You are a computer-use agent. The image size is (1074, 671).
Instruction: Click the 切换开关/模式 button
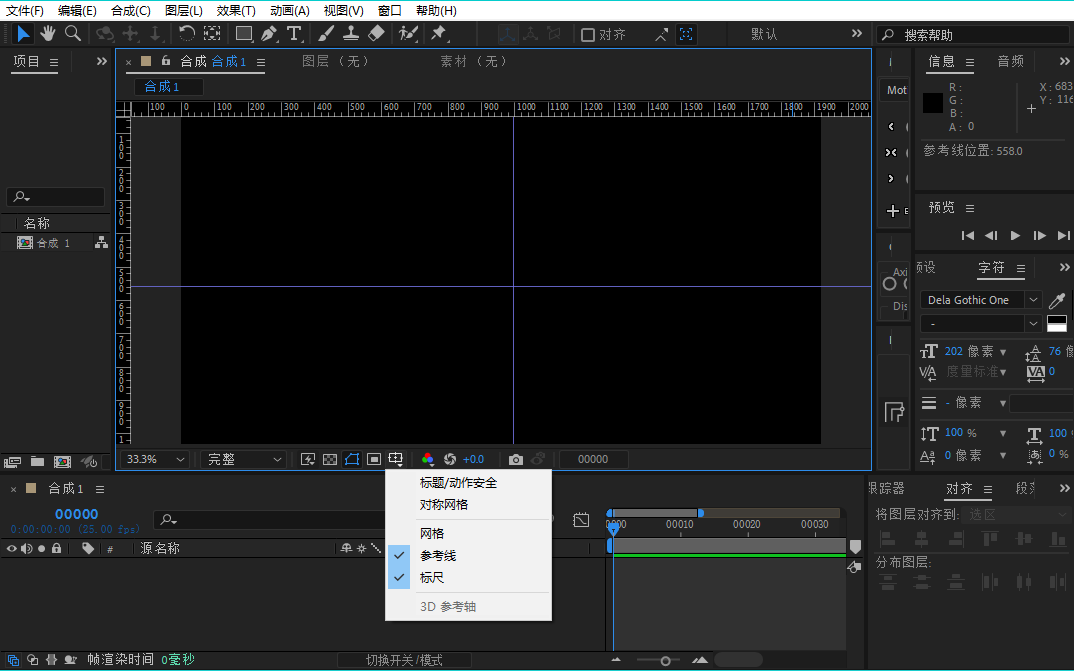(x=404, y=660)
